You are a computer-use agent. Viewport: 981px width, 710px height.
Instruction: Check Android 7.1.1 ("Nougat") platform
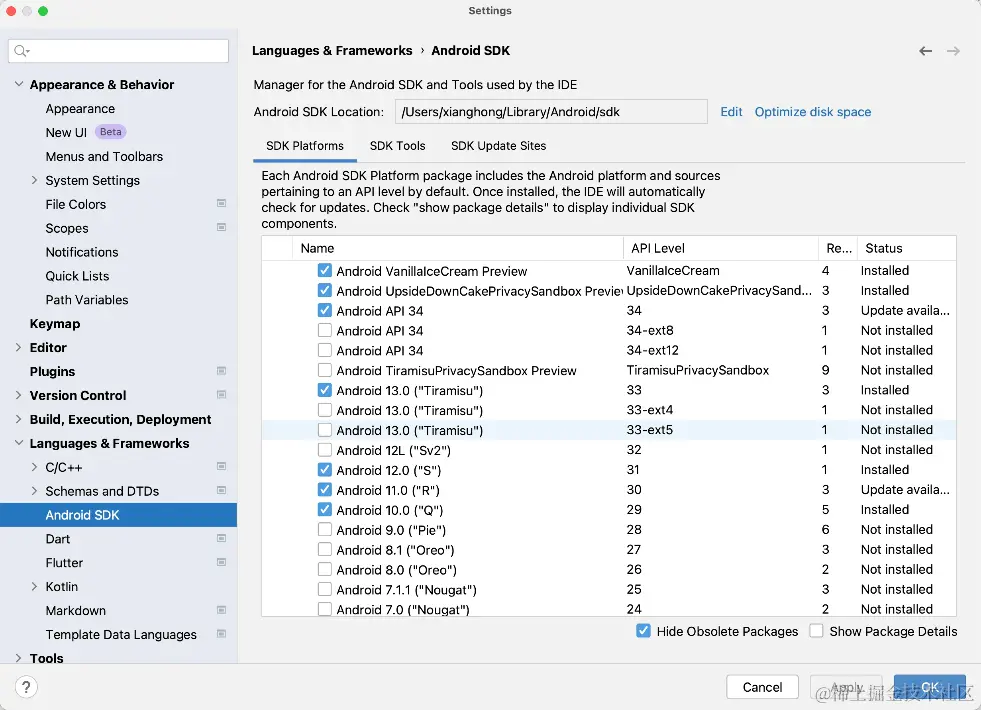coord(325,589)
